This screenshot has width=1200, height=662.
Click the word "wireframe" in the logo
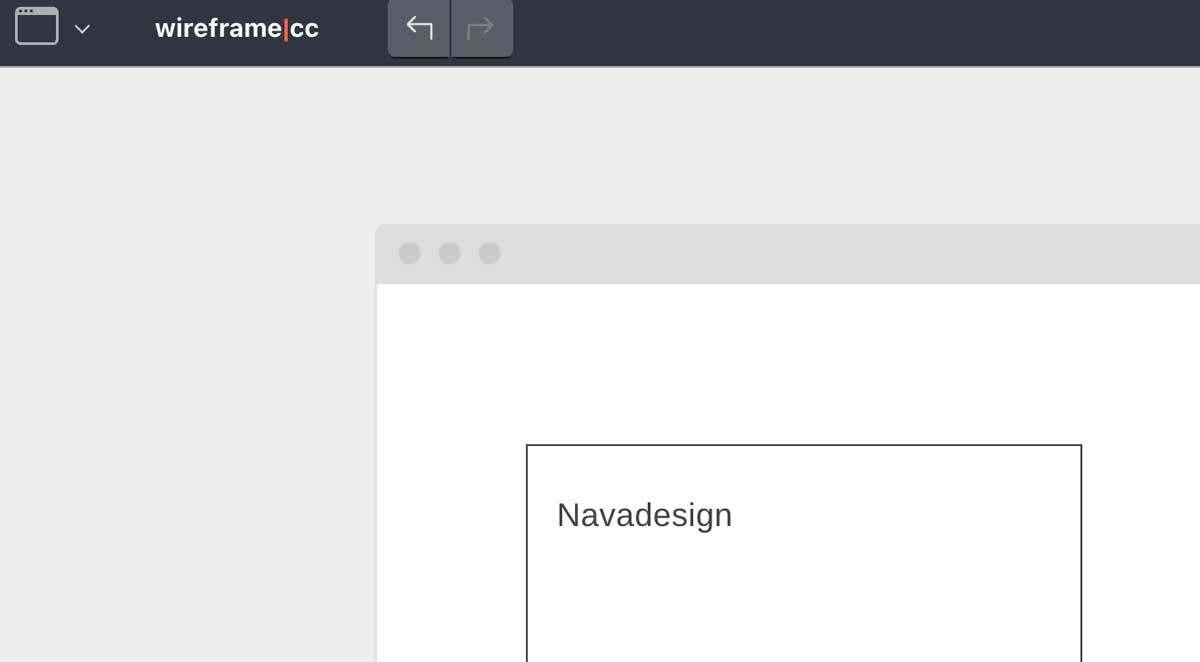coord(217,28)
